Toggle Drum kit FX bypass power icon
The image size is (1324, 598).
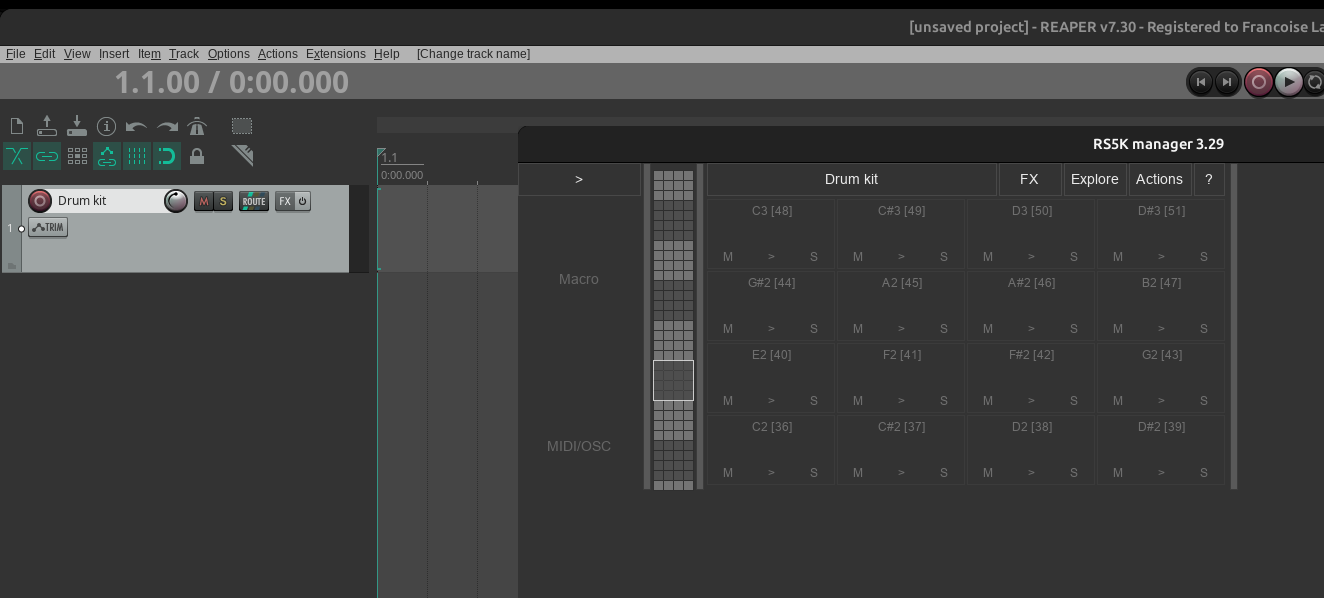coord(302,201)
